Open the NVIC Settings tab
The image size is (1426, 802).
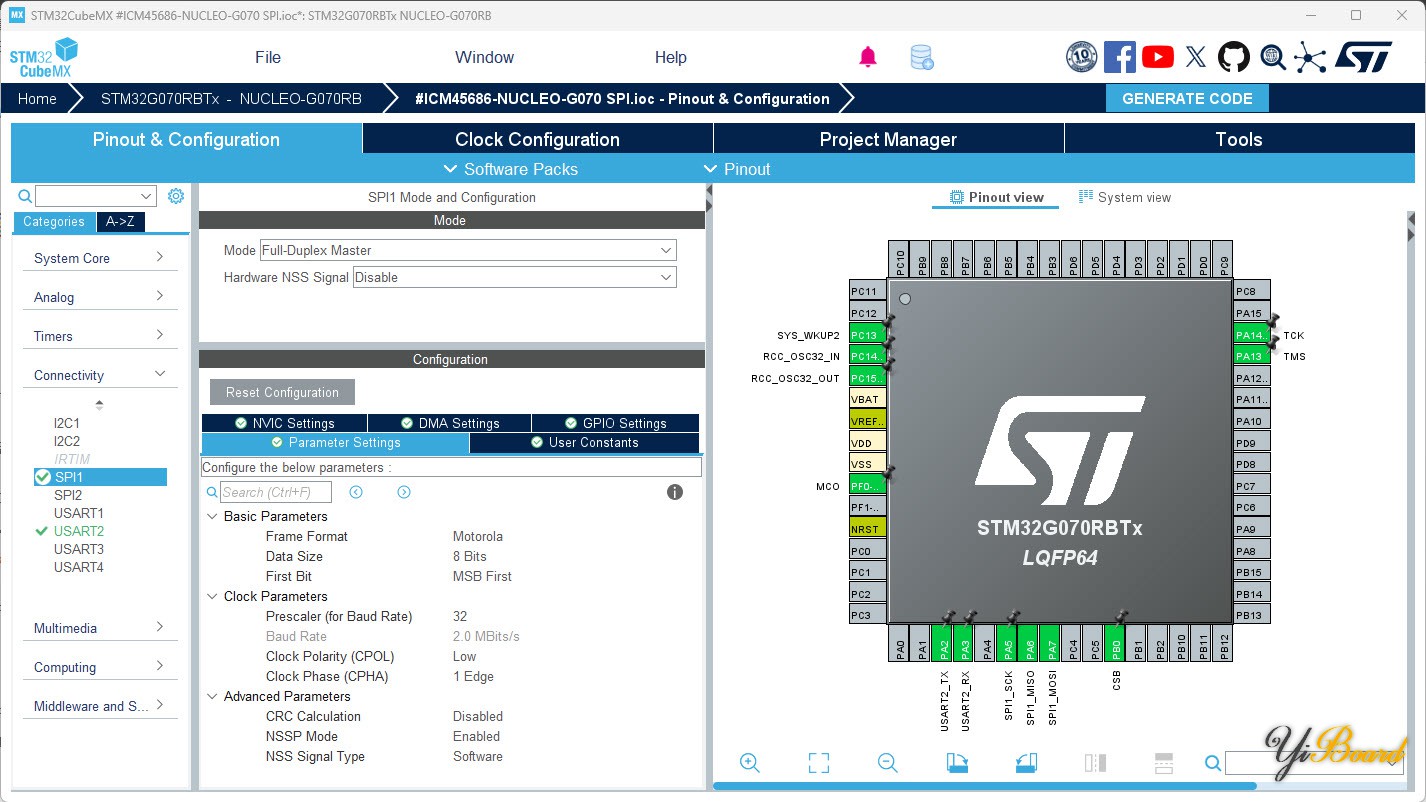[x=284, y=423]
